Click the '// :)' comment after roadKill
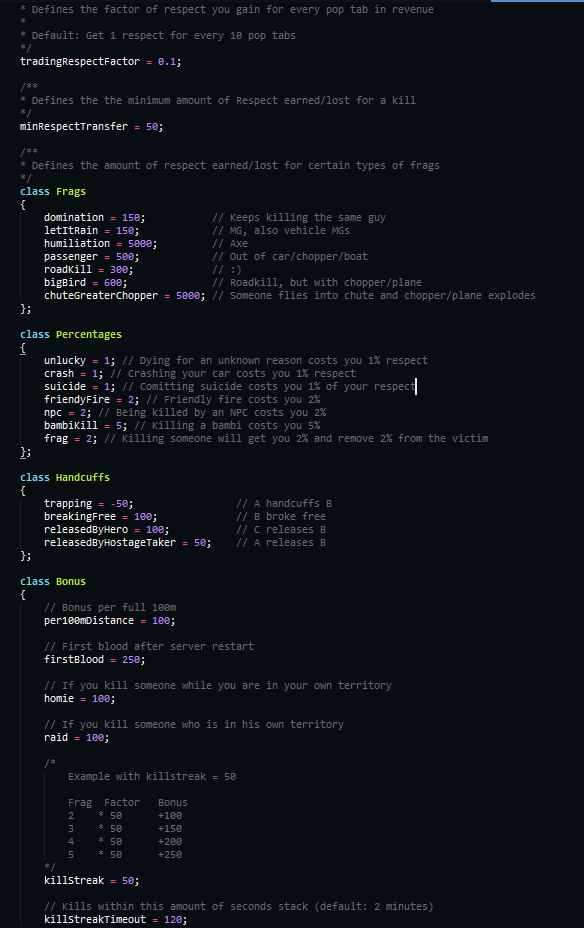Viewport: 584px width, 928px height. click(227, 270)
